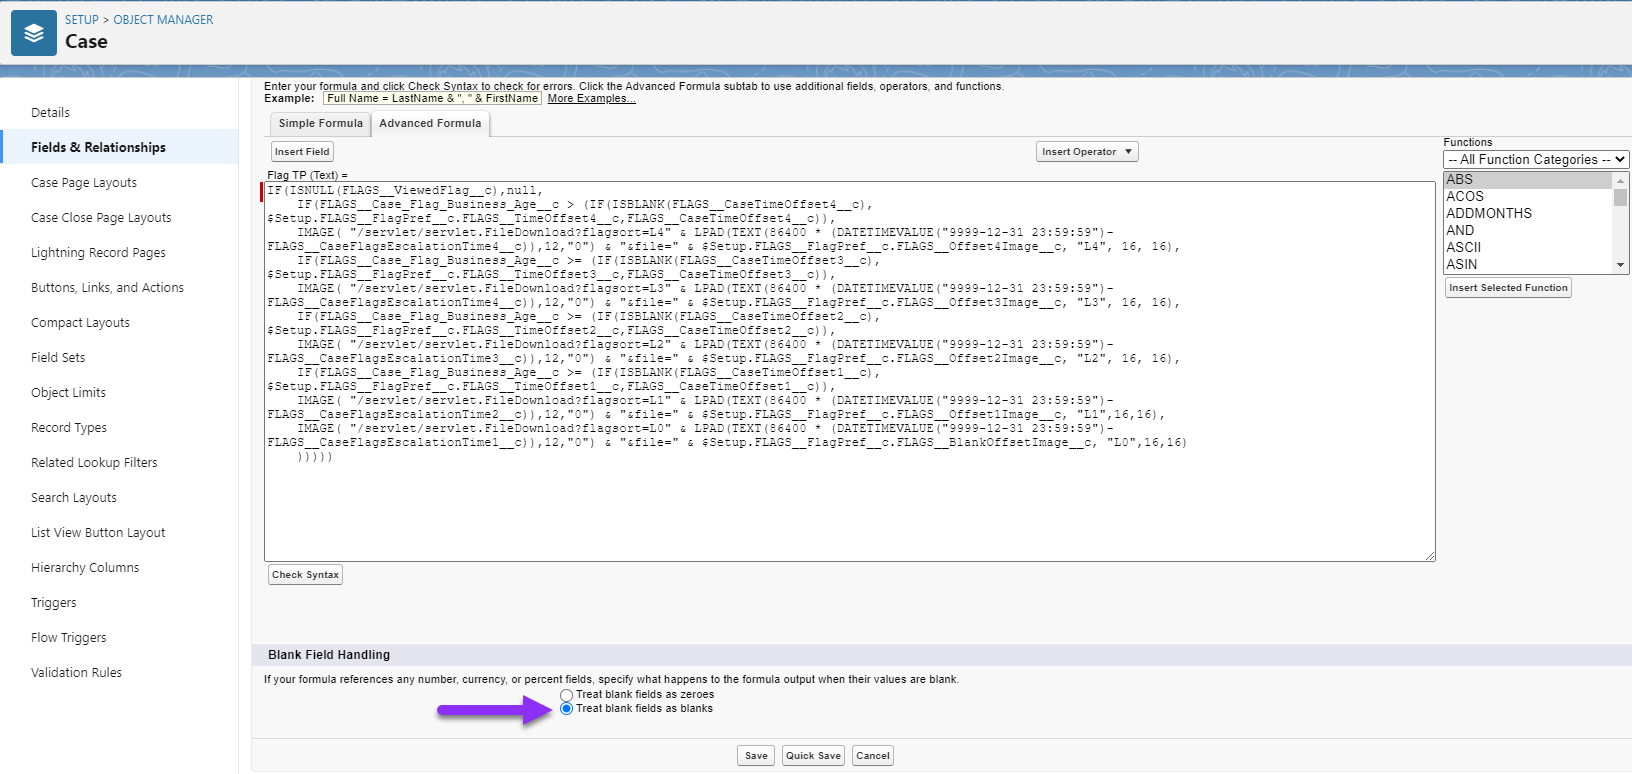Open the More Examples link
Viewport: 1632px width, 774px height.
591,99
